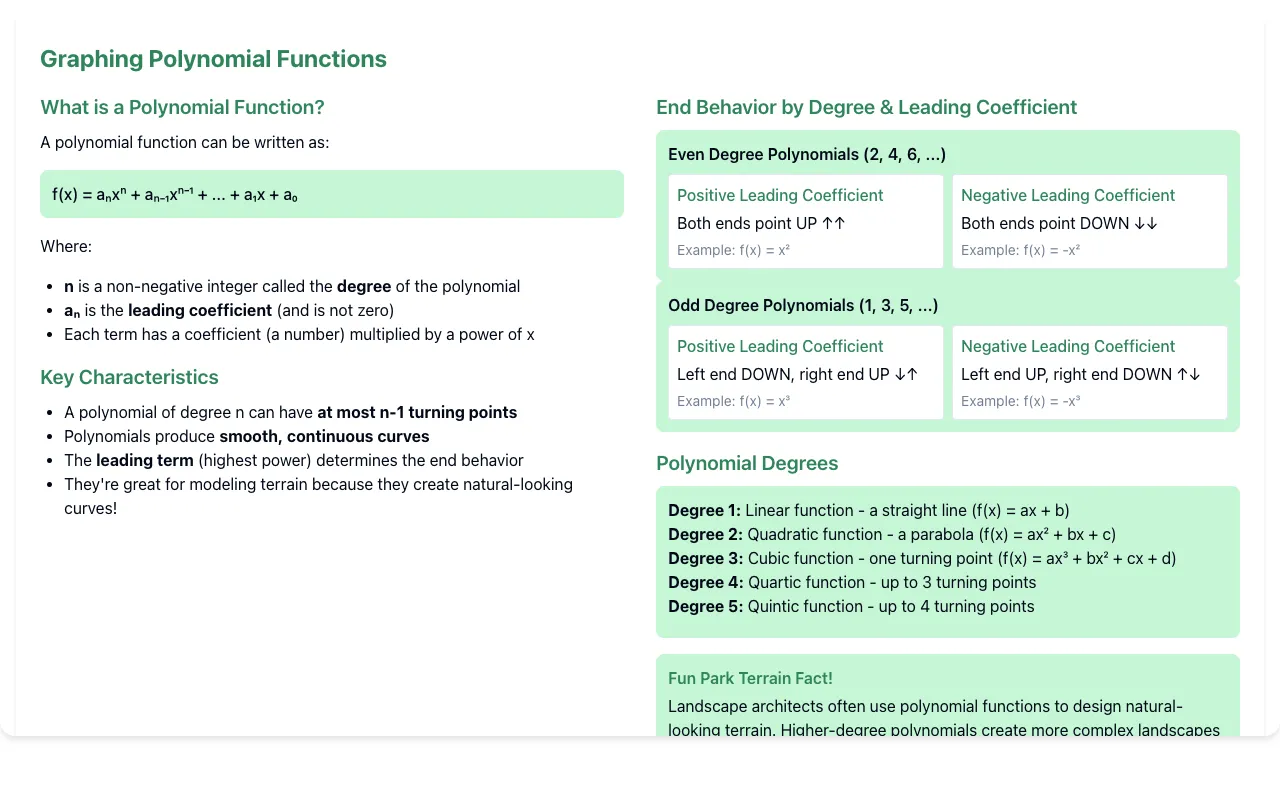
Task: Click the Polynomial Degrees heading
Action: tap(747, 463)
